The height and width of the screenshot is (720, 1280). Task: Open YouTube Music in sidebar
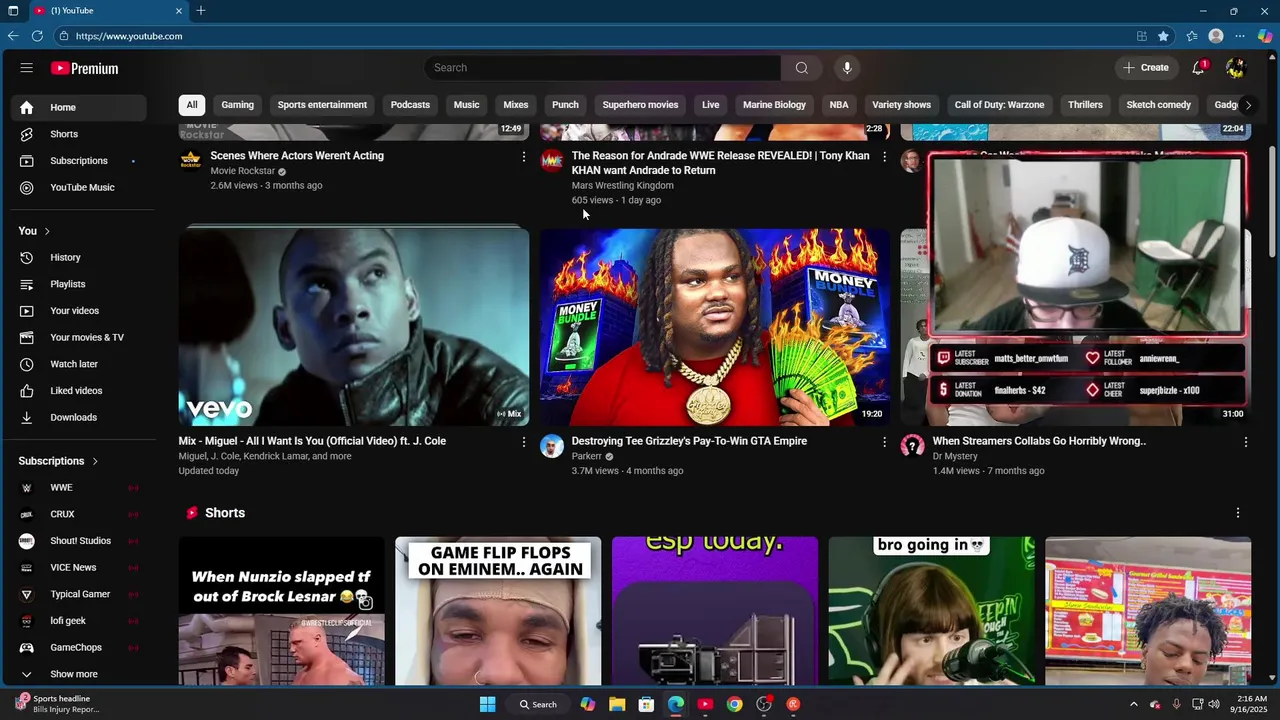point(78,187)
